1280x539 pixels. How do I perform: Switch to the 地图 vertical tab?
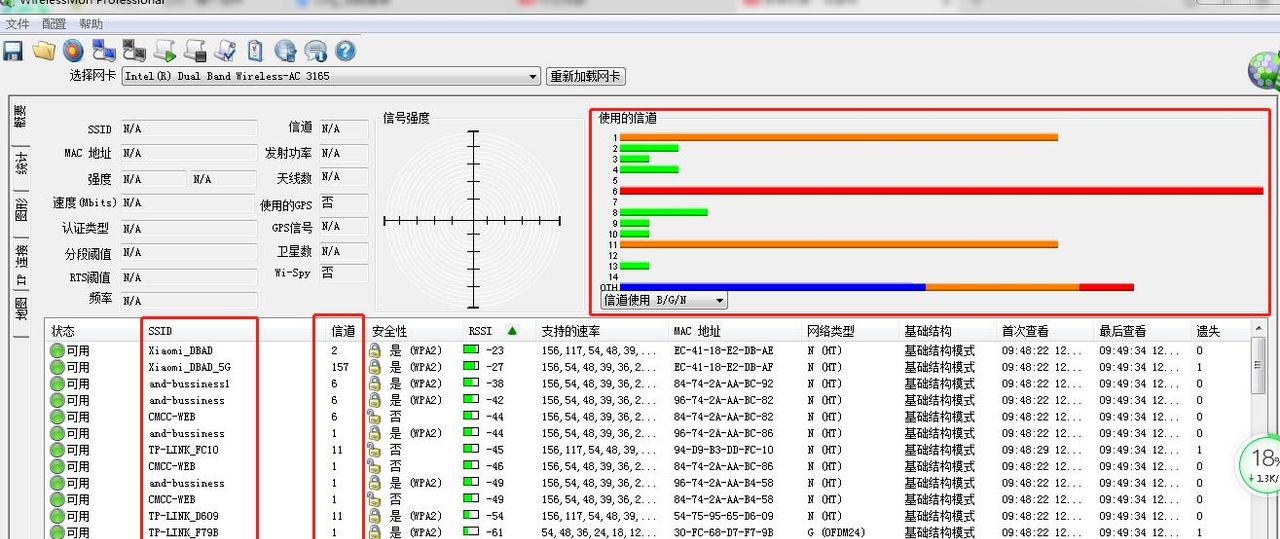click(x=20, y=309)
